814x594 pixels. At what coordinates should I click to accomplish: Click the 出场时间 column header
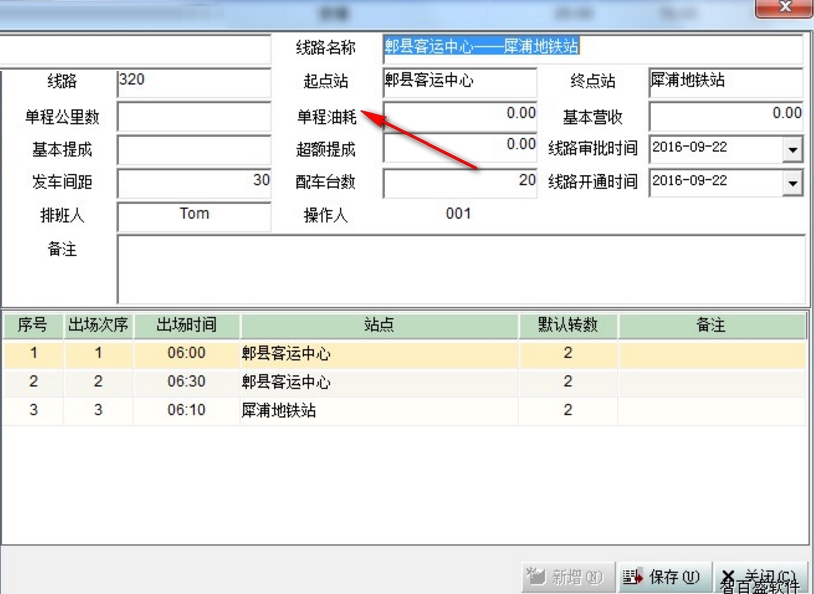click(186, 325)
